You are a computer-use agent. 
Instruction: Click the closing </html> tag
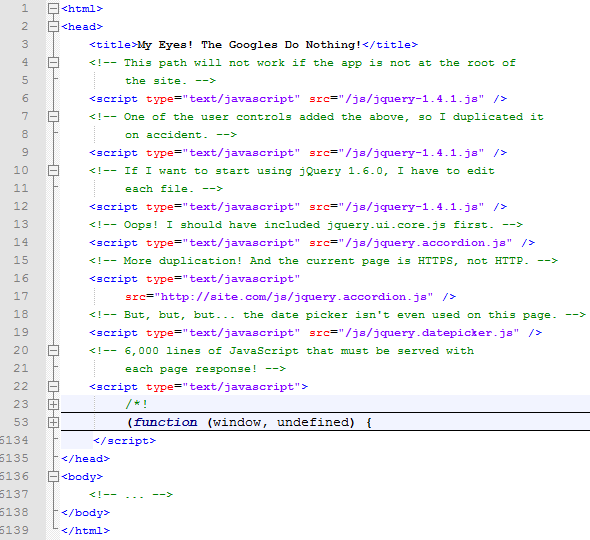pos(85,531)
